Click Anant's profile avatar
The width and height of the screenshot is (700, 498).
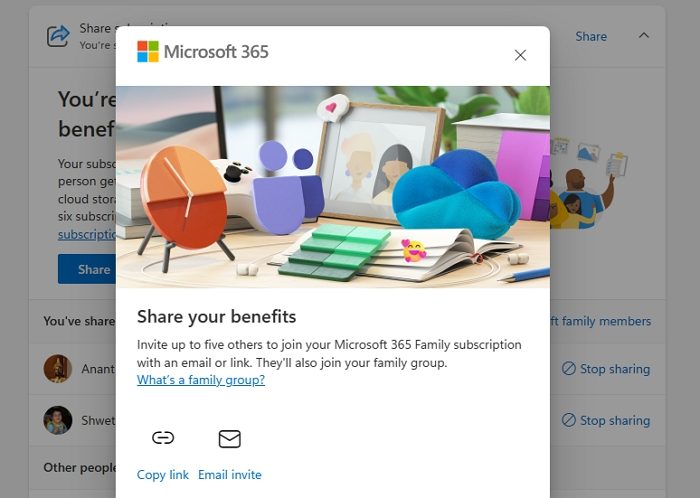(x=58, y=369)
